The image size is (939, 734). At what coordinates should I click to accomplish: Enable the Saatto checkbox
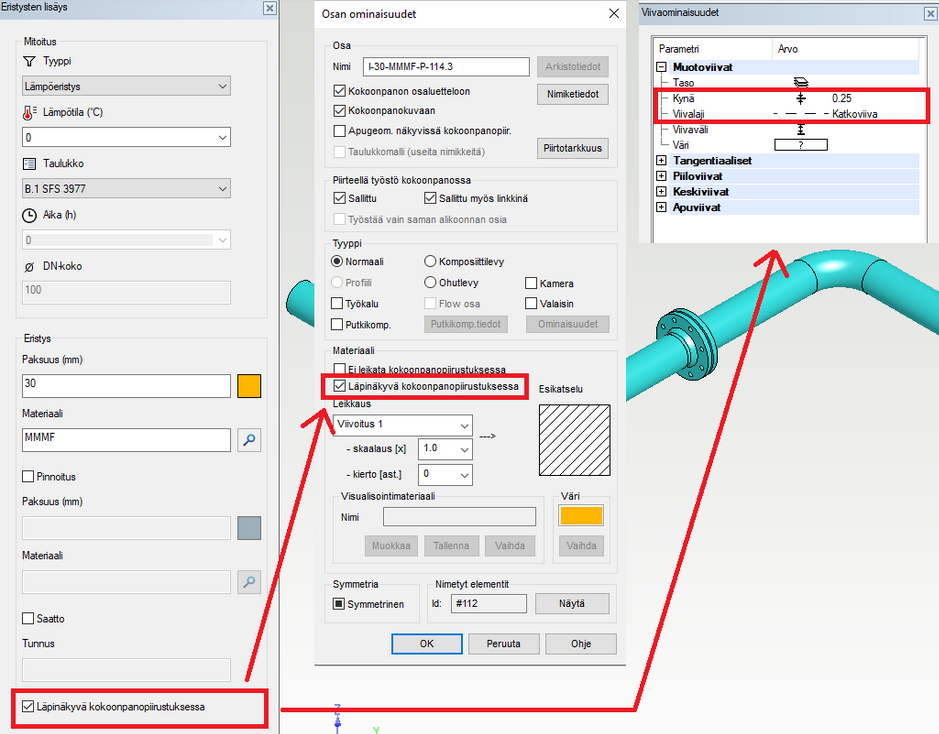tap(28, 618)
